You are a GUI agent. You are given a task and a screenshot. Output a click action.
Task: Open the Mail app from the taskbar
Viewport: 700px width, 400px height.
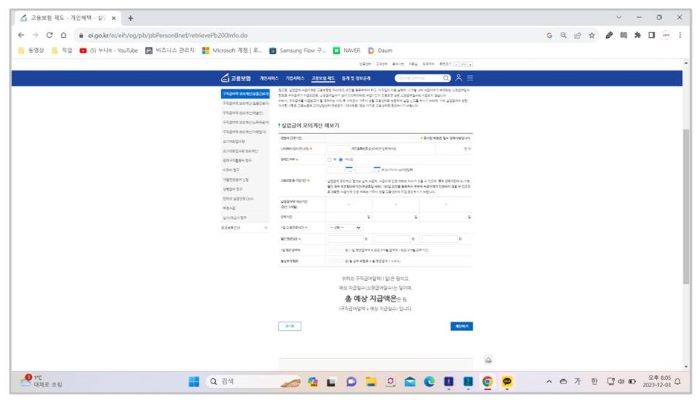(x=410, y=381)
